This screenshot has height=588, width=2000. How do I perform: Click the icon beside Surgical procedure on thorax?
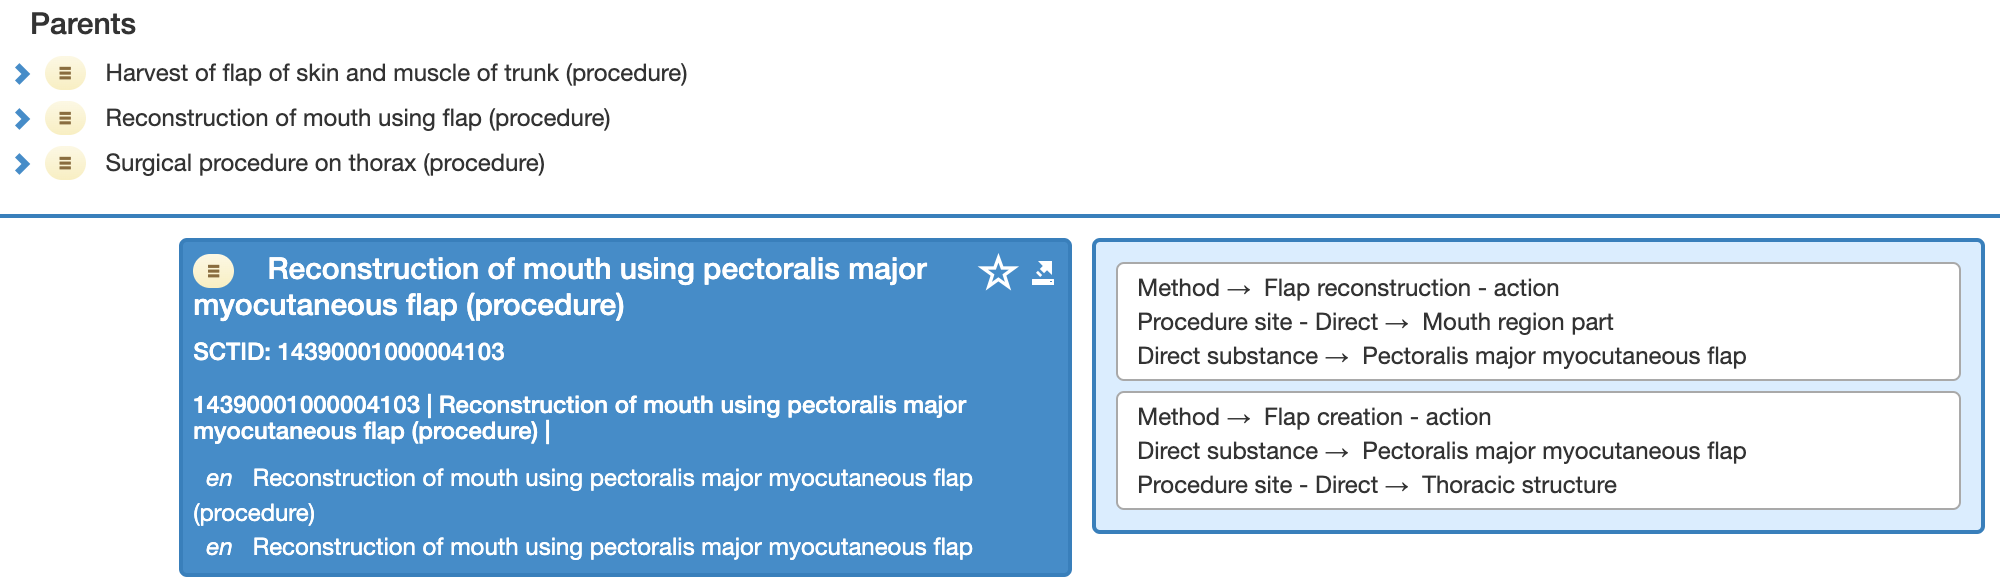(x=65, y=163)
